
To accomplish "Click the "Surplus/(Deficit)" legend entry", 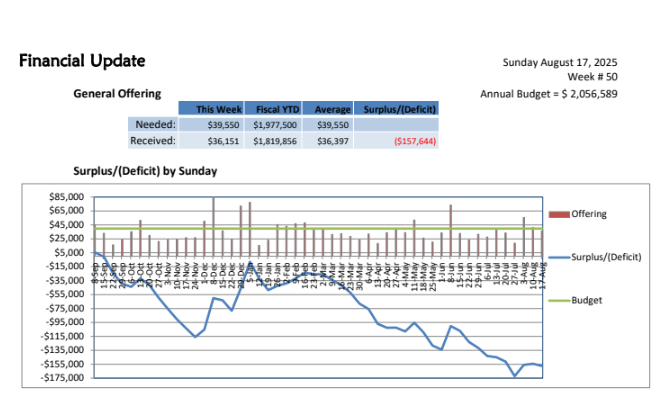I will [606, 257].
